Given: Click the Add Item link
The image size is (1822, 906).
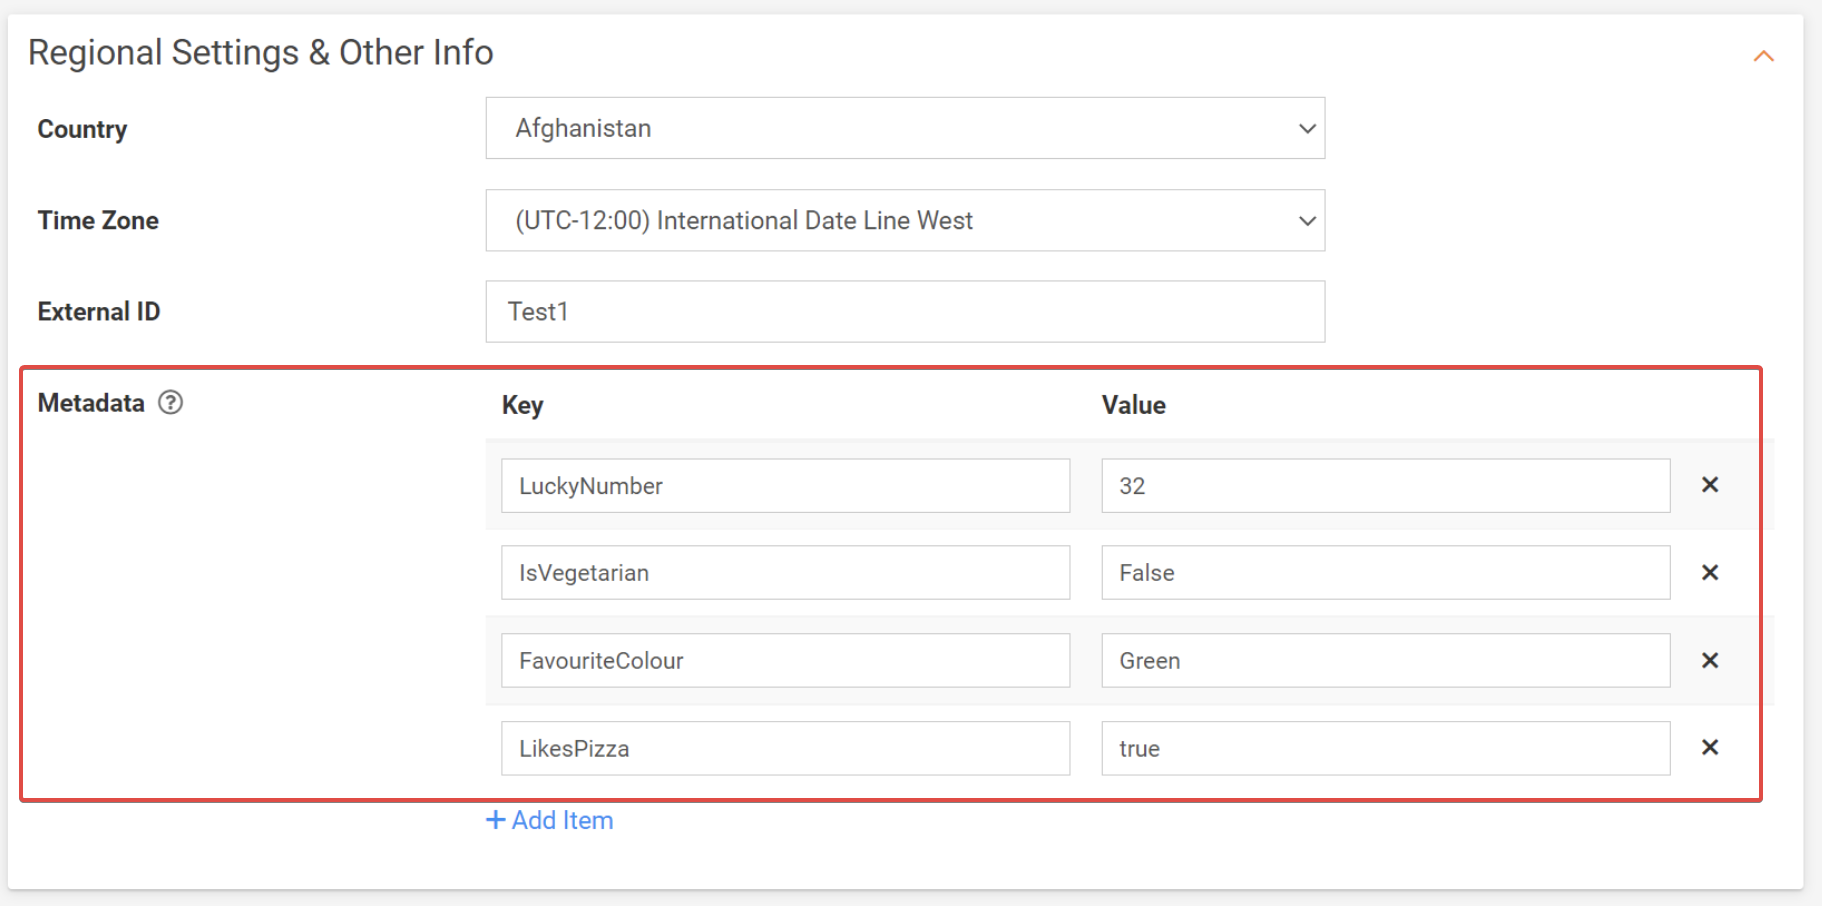Looking at the screenshot, I should coord(562,820).
